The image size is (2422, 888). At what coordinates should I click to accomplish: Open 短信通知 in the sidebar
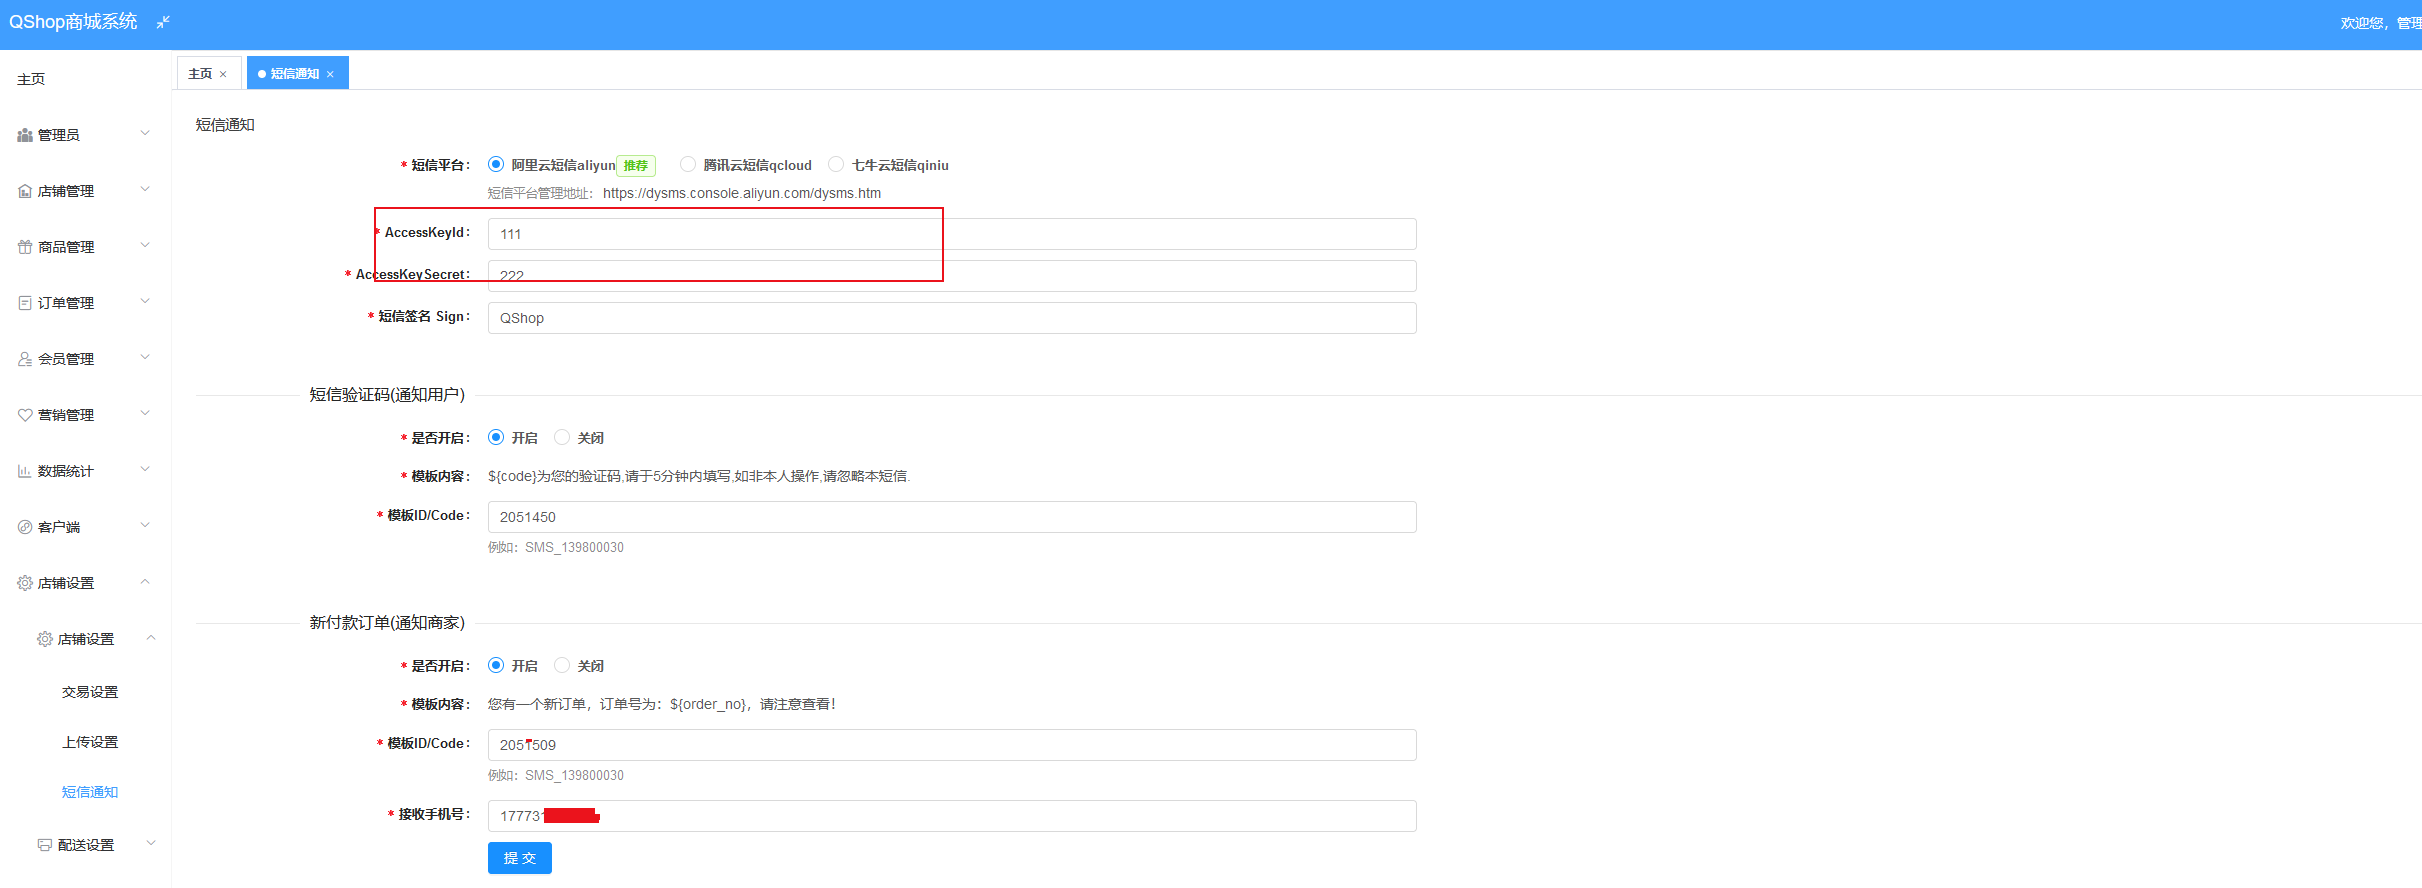(90, 792)
